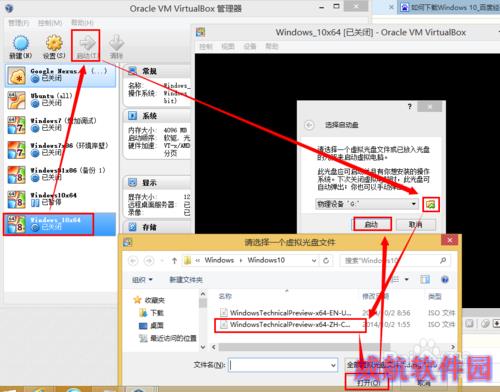Click the 新建(N) new VM toolbar icon
The image size is (500, 392).
(21, 47)
